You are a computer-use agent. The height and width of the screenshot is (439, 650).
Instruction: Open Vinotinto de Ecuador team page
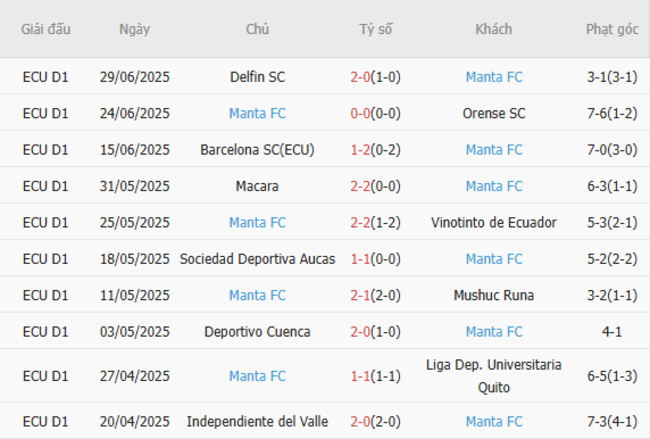494,222
